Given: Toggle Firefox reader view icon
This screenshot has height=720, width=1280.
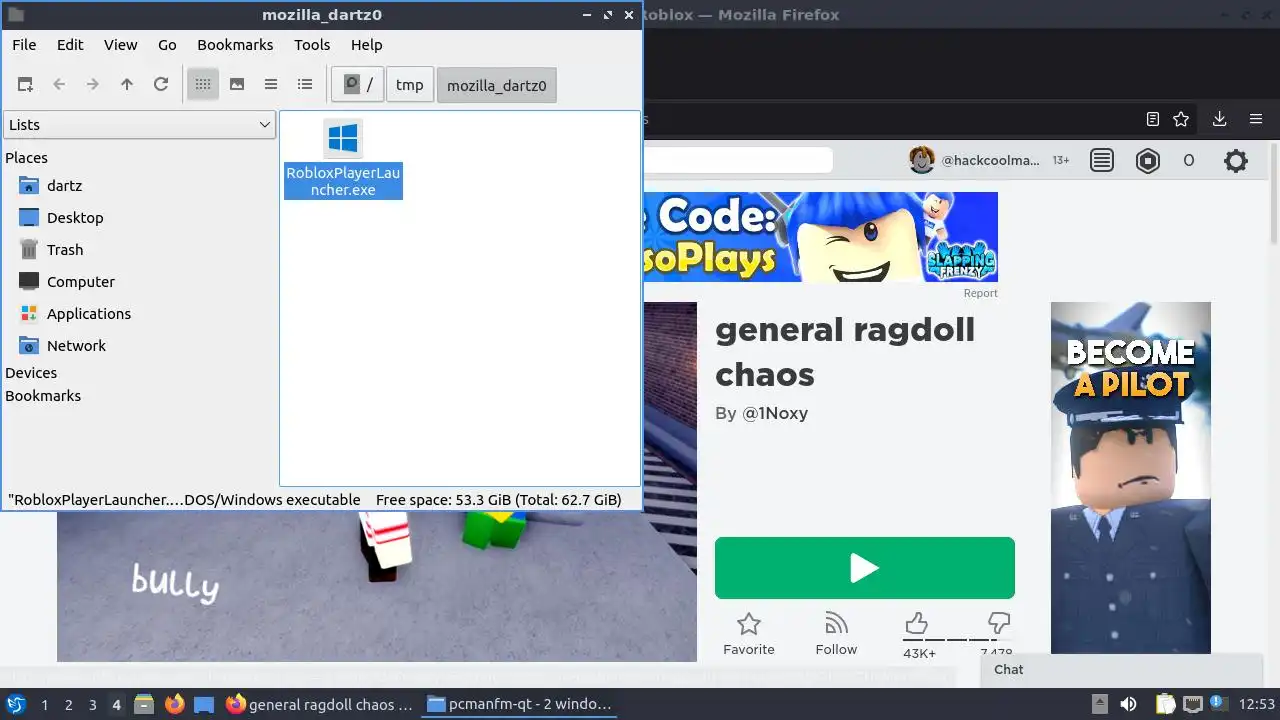Looking at the screenshot, I should (1153, 119).
